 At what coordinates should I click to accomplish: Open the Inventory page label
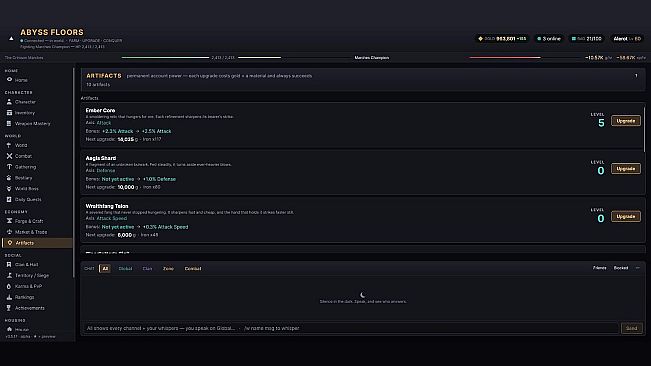click(x=25, y=113)
